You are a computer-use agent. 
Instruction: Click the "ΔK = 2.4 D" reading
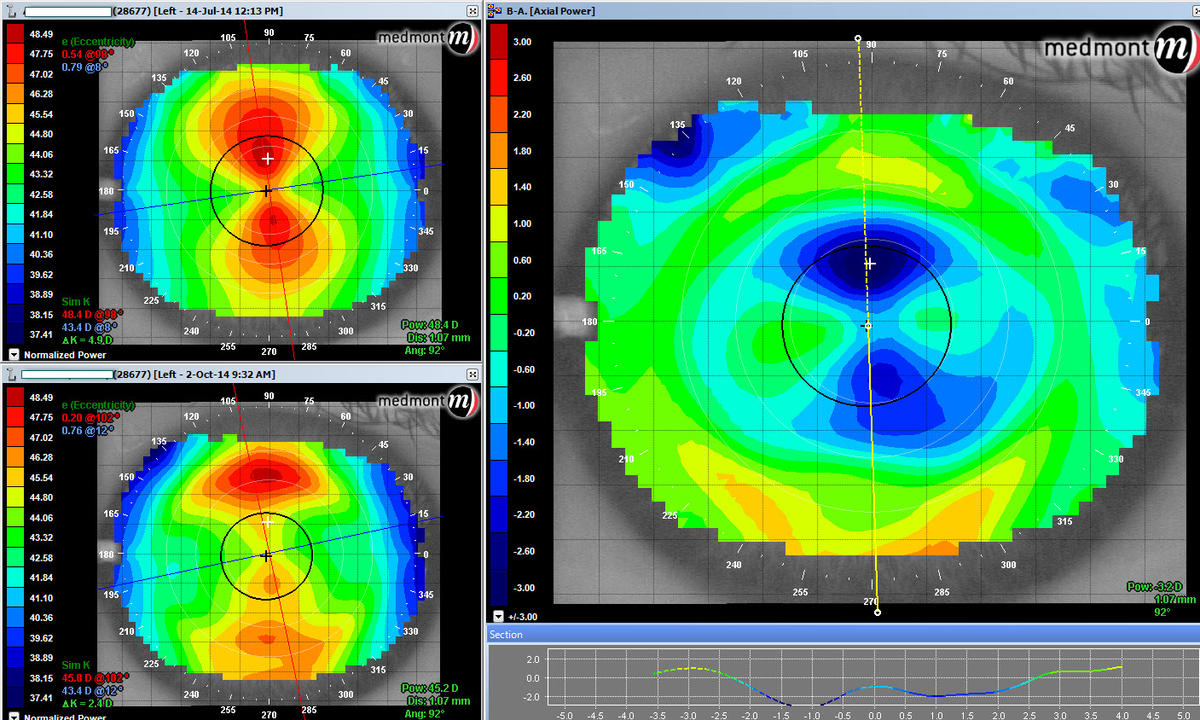[88, 704]
